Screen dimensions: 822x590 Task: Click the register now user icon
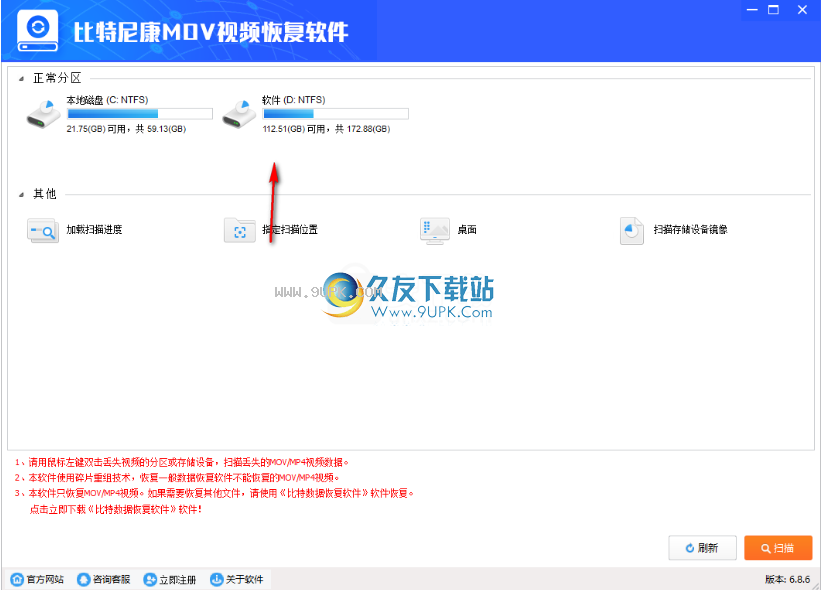pyautogui.click(x=150, y=579)
